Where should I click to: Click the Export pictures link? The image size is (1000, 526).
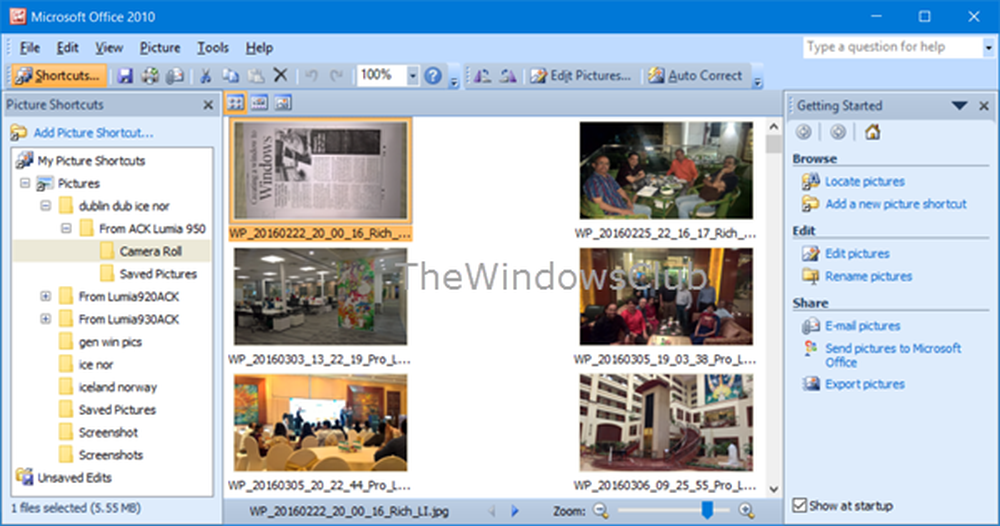click(x=864, y=384)
